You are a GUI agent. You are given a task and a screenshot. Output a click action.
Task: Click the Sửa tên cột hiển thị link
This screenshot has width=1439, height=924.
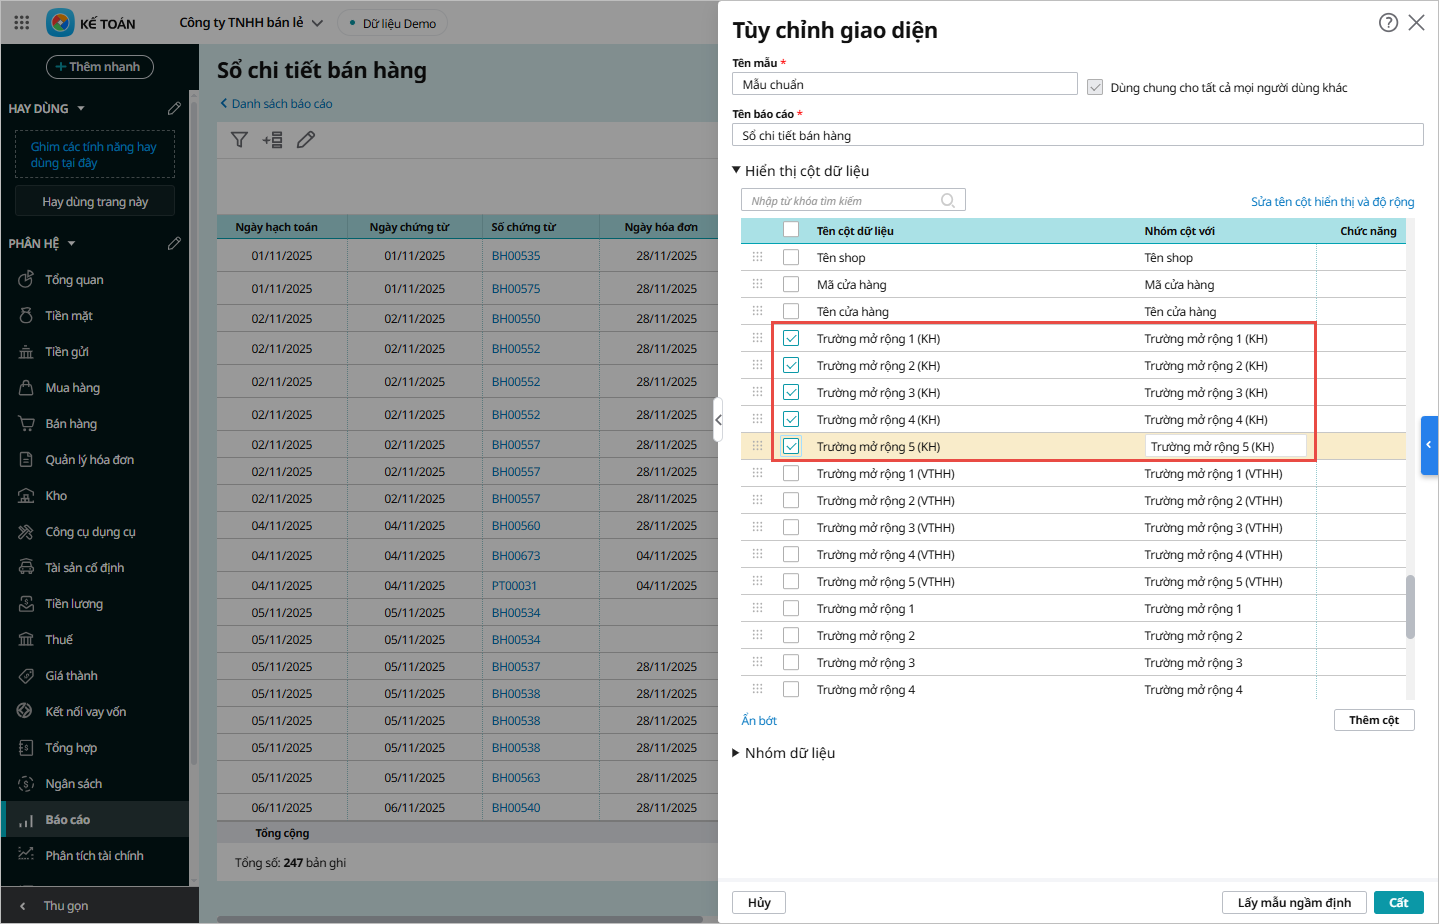[1332, 202]
